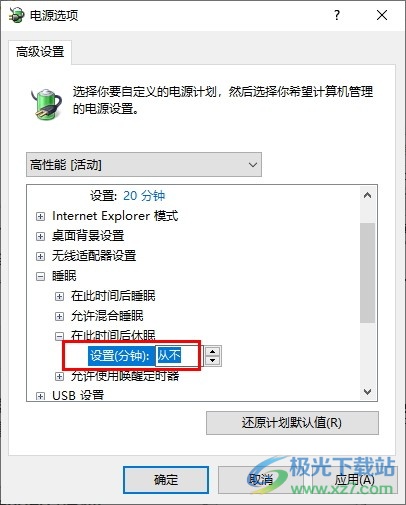Open the 高性能 [活动] power plan dropdown
The height and width of the screenshot is (505, 406).
[144, 165]
